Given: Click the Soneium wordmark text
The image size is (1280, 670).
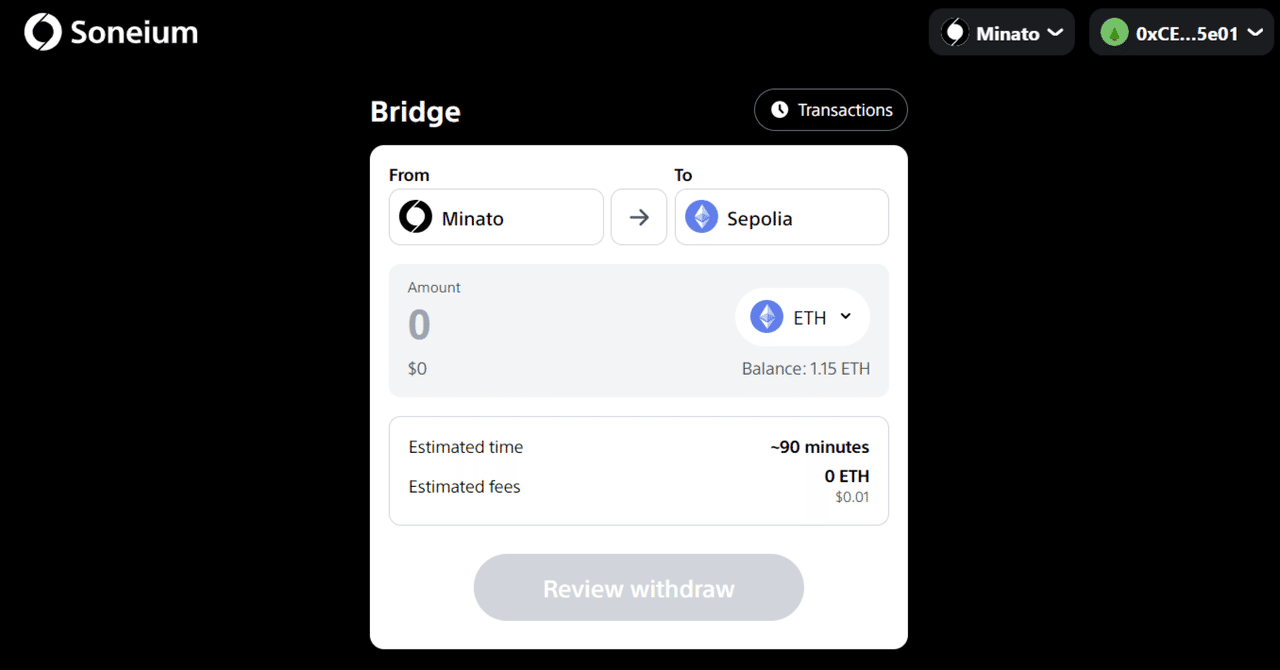Looking at the screenshot, I should [134, 33].
